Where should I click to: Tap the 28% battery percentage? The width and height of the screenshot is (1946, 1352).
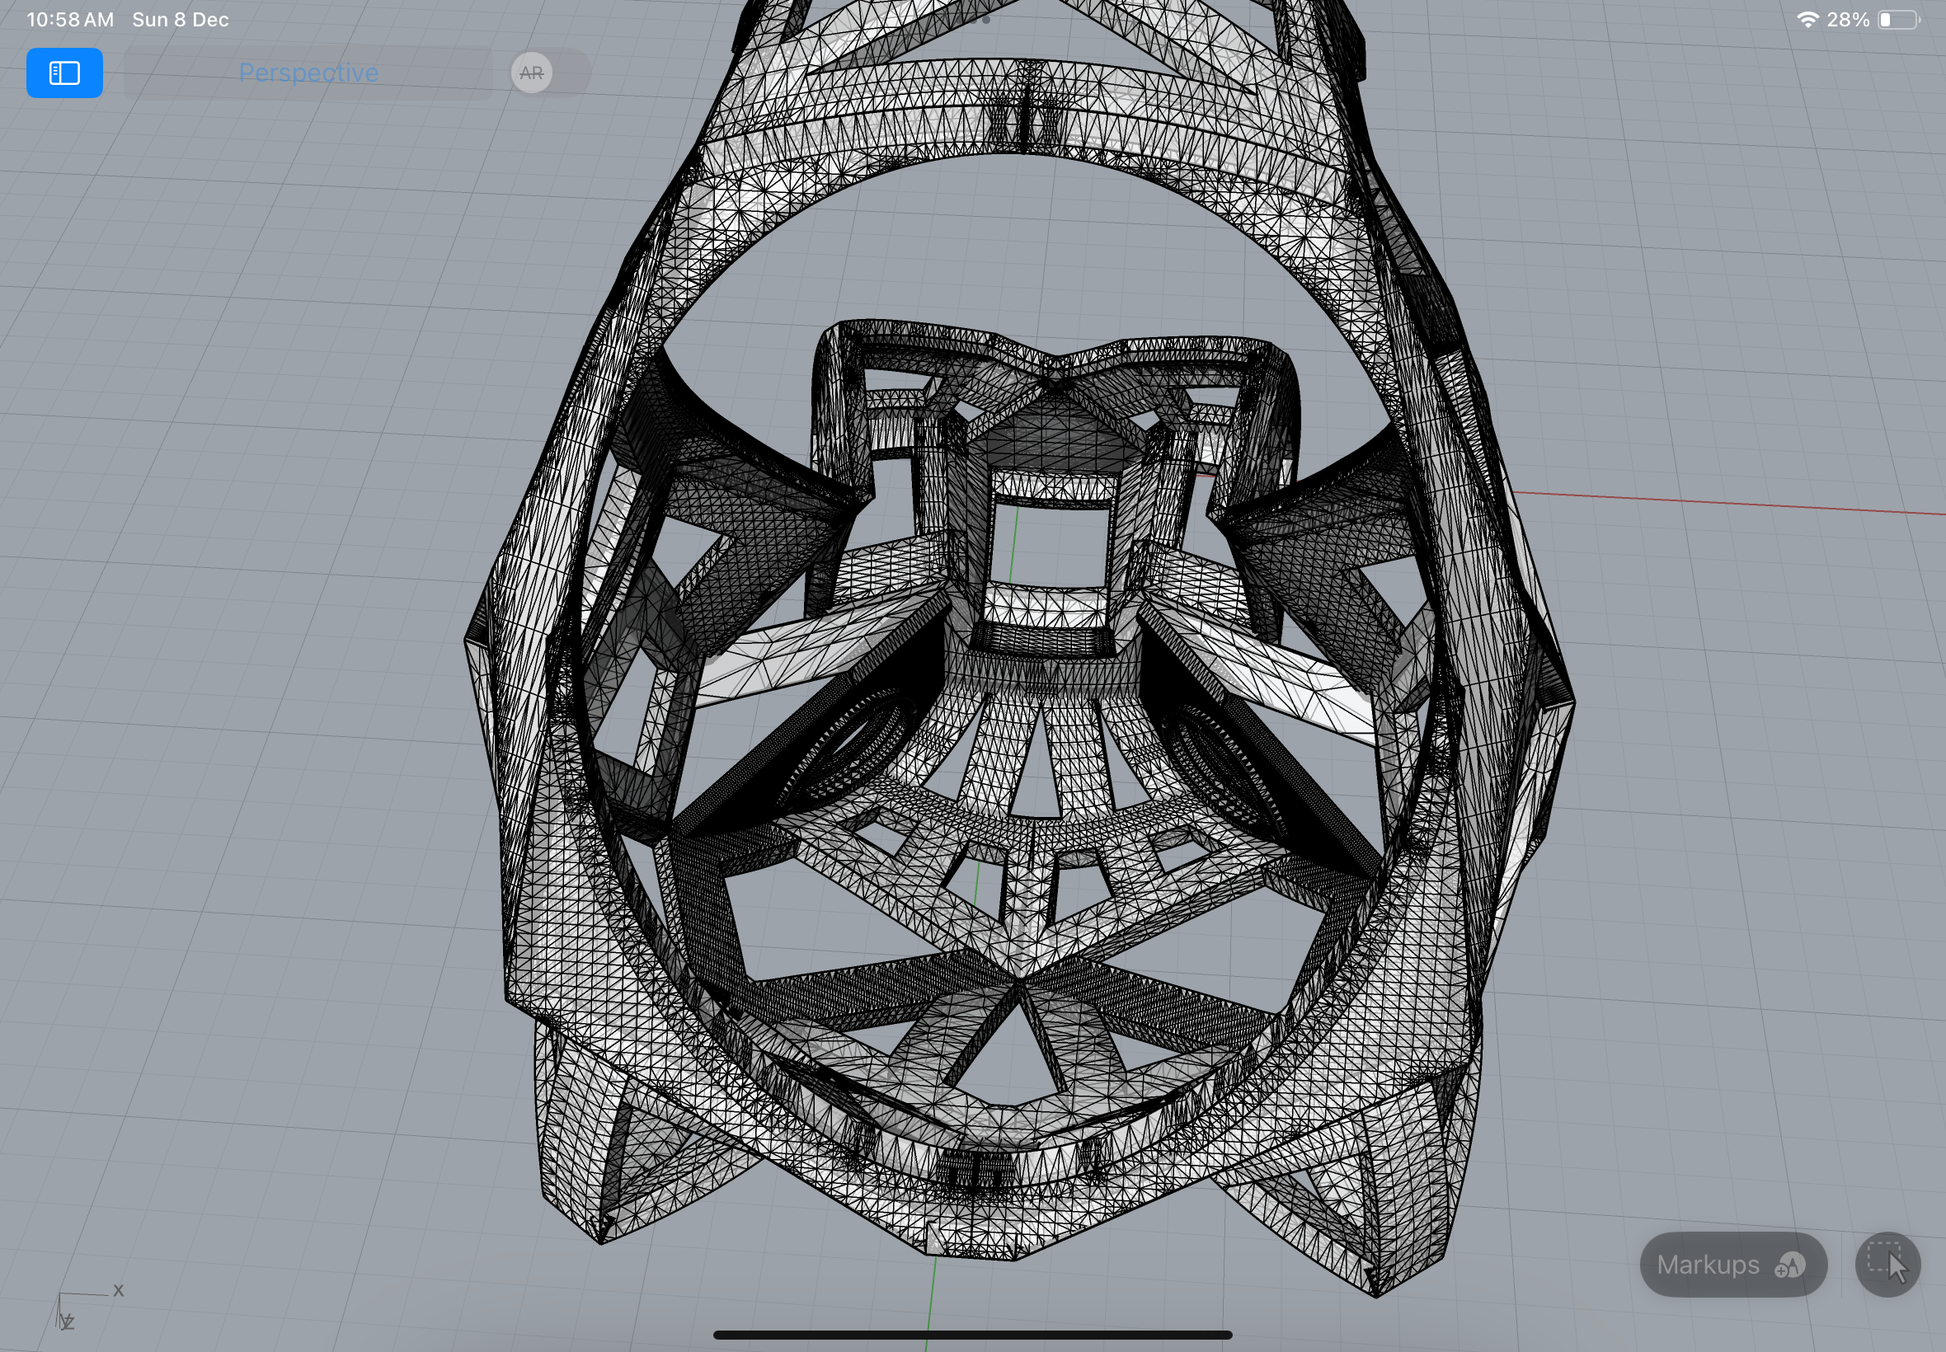click(1847, 20)
